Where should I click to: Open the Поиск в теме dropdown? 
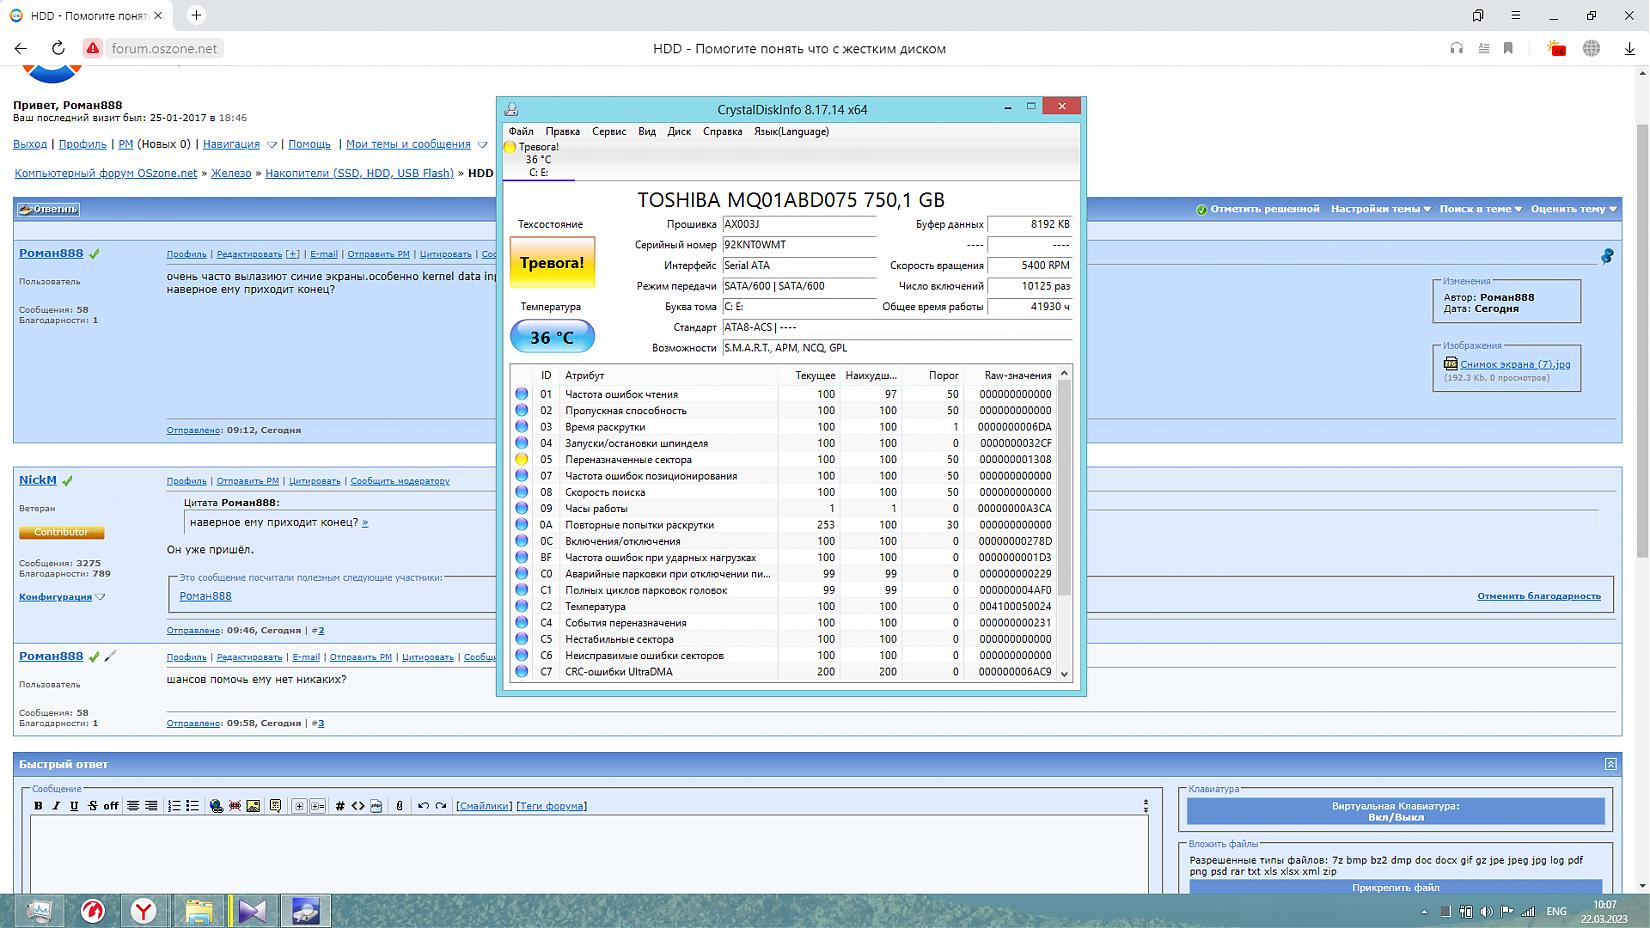pyautogui.click(x=1480, y=209)
